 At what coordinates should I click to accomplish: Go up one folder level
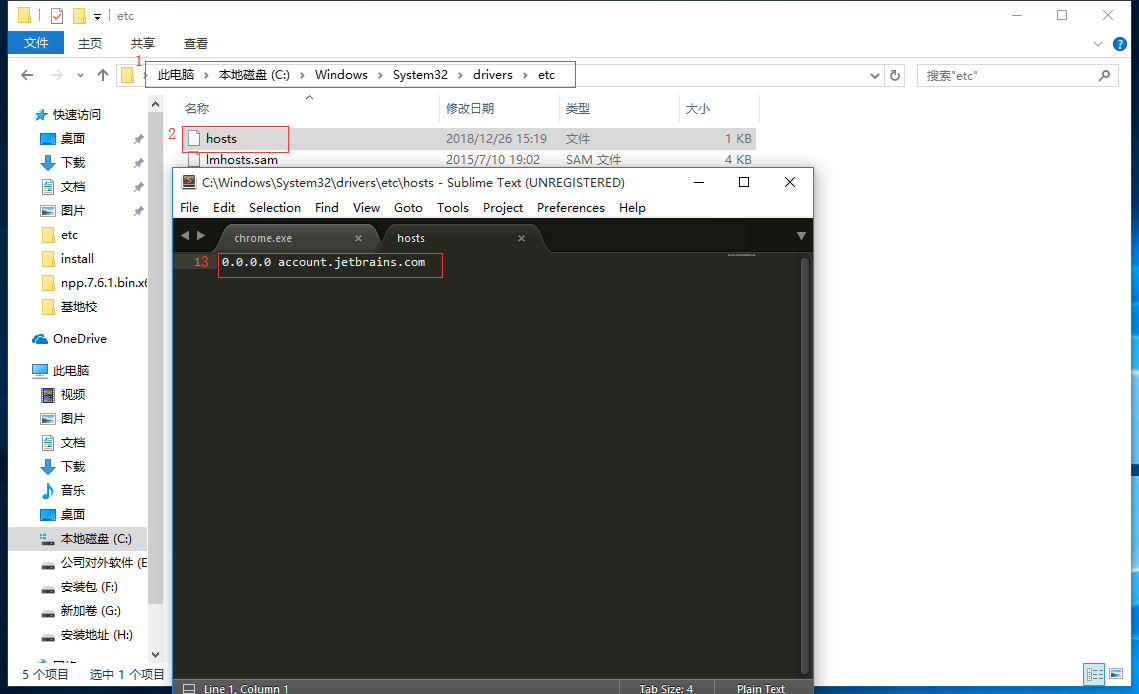click(103, 75)
